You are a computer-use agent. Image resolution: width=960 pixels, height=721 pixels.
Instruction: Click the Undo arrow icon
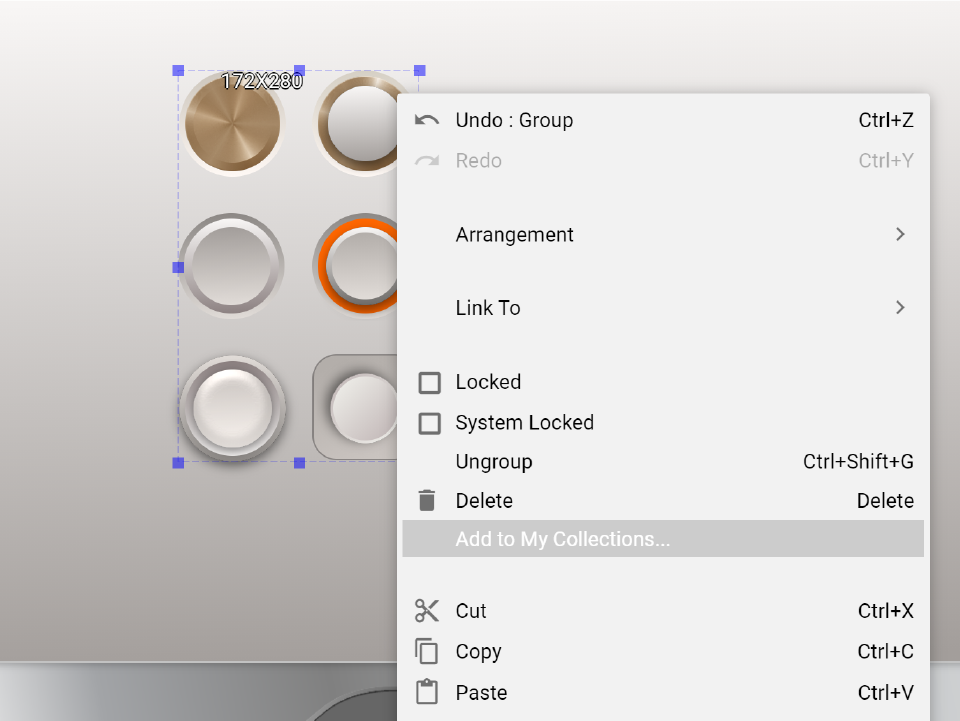[x=427, y=120]
